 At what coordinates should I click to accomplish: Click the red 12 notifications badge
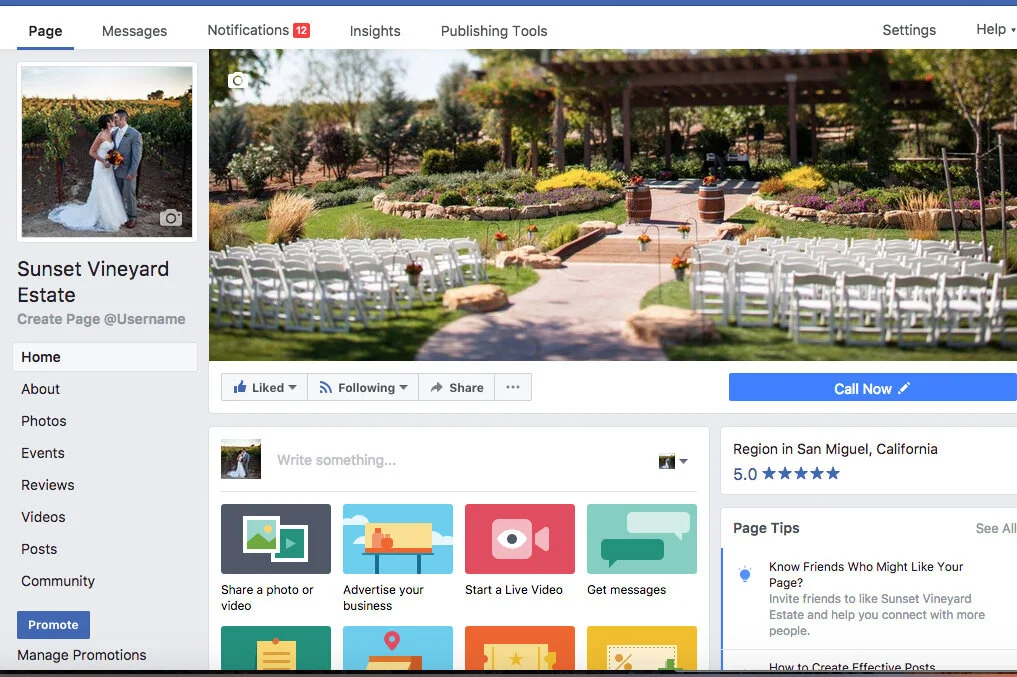pos(301,30)
